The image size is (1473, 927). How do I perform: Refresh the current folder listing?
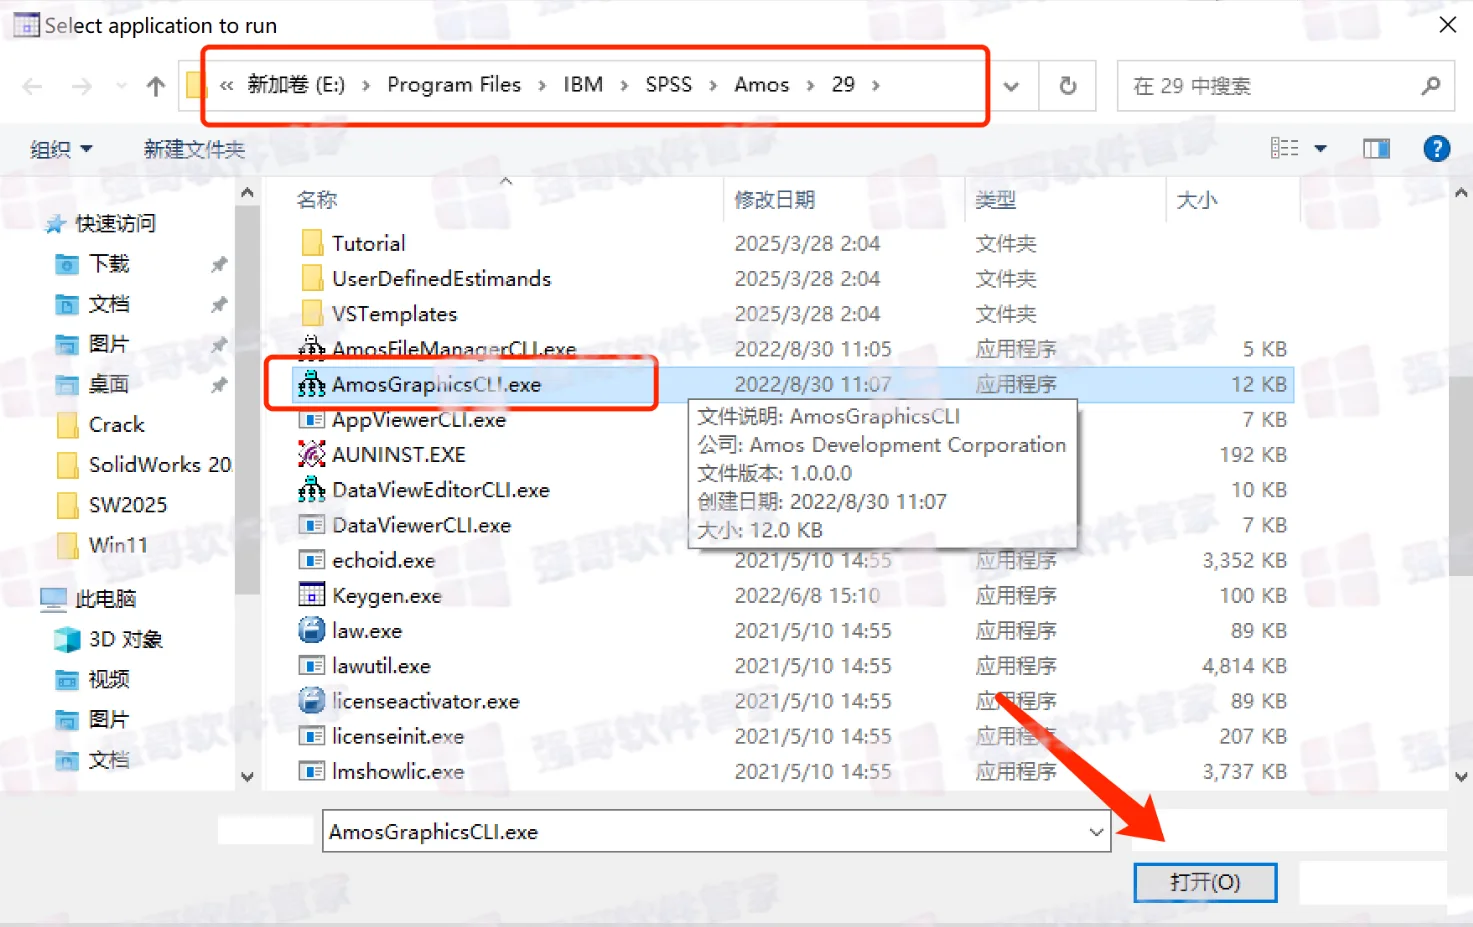[1068, 86]
